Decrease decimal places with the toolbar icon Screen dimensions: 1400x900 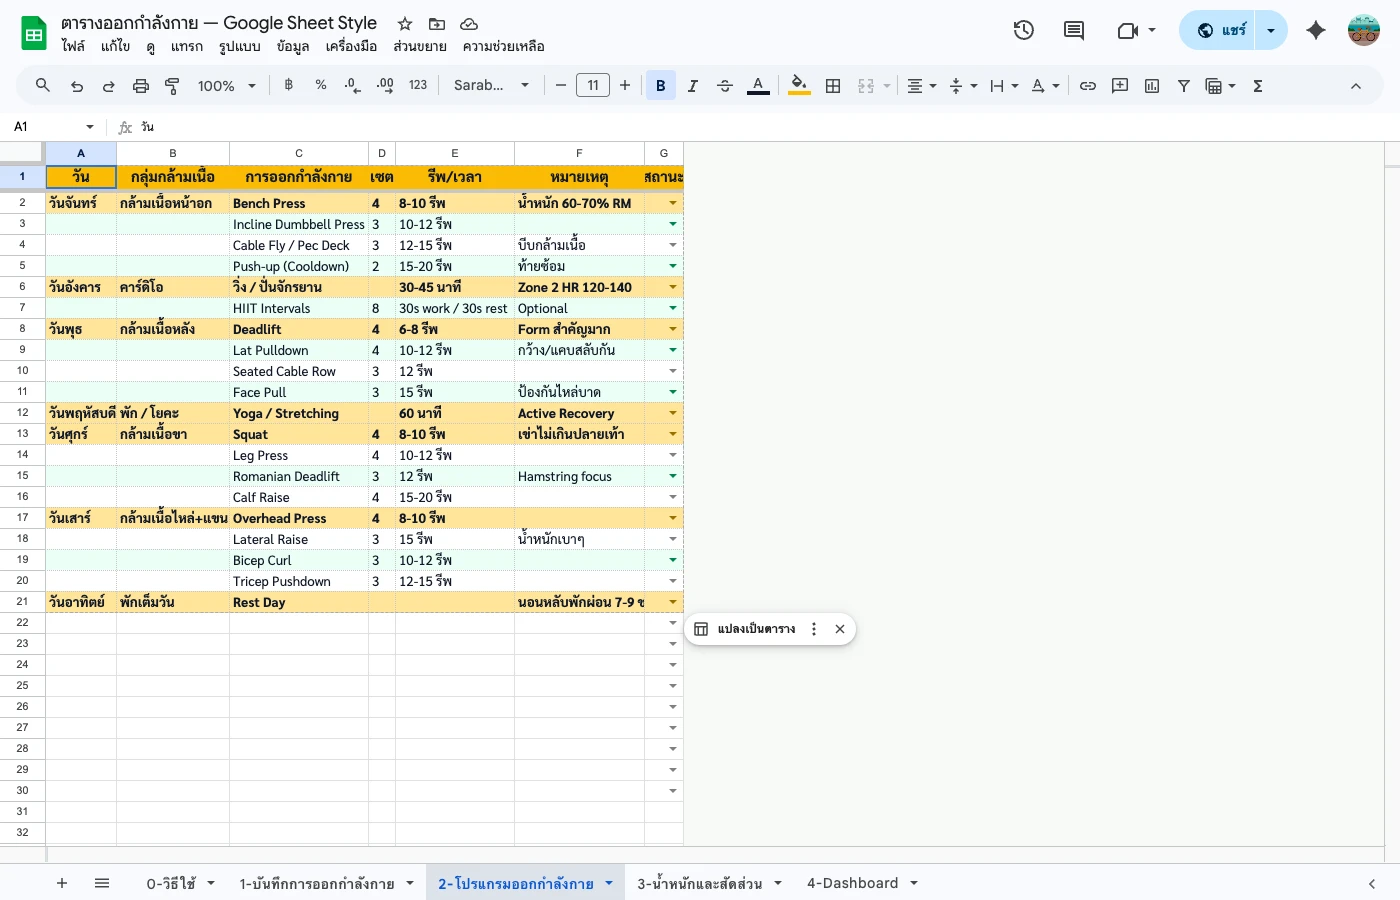(351, 85)
